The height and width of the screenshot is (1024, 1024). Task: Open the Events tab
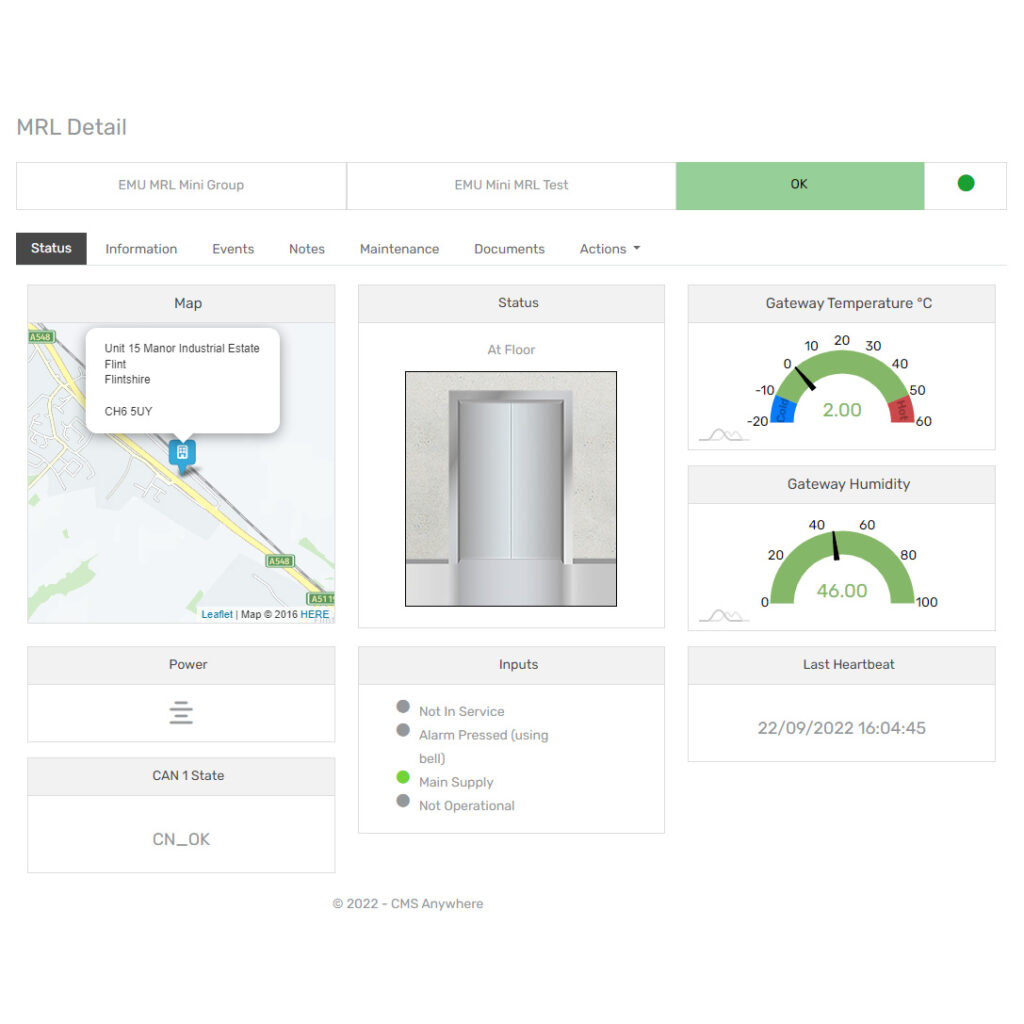point(233,249)
